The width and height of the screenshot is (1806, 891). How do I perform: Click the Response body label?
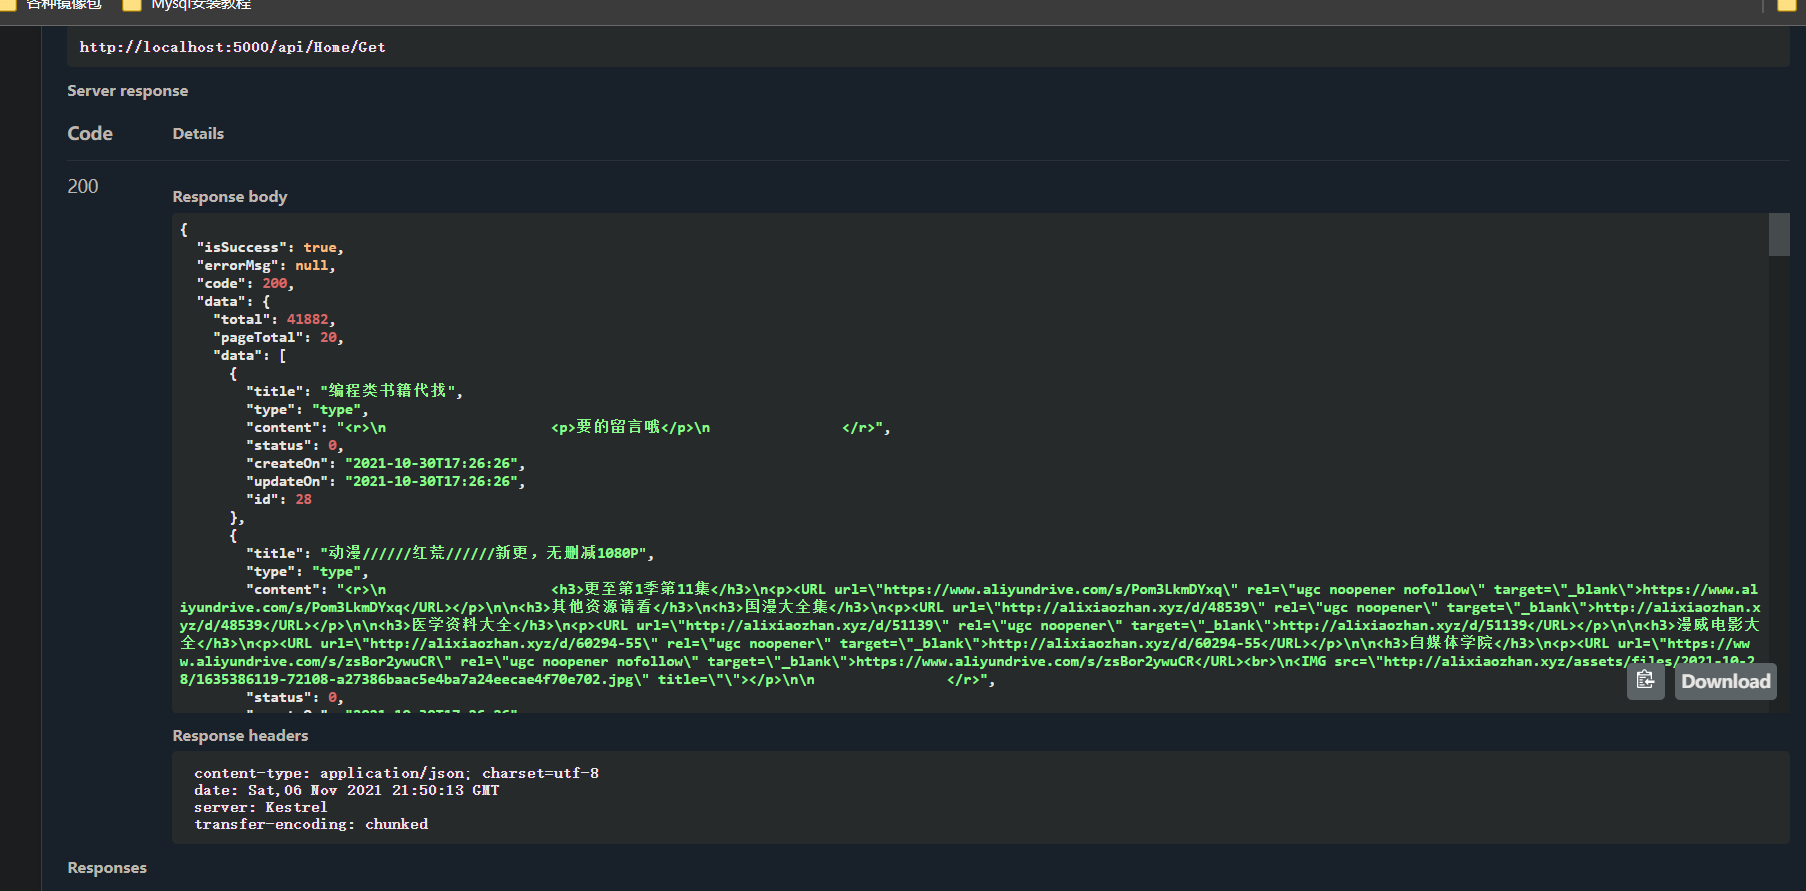(x=230, y=197)
